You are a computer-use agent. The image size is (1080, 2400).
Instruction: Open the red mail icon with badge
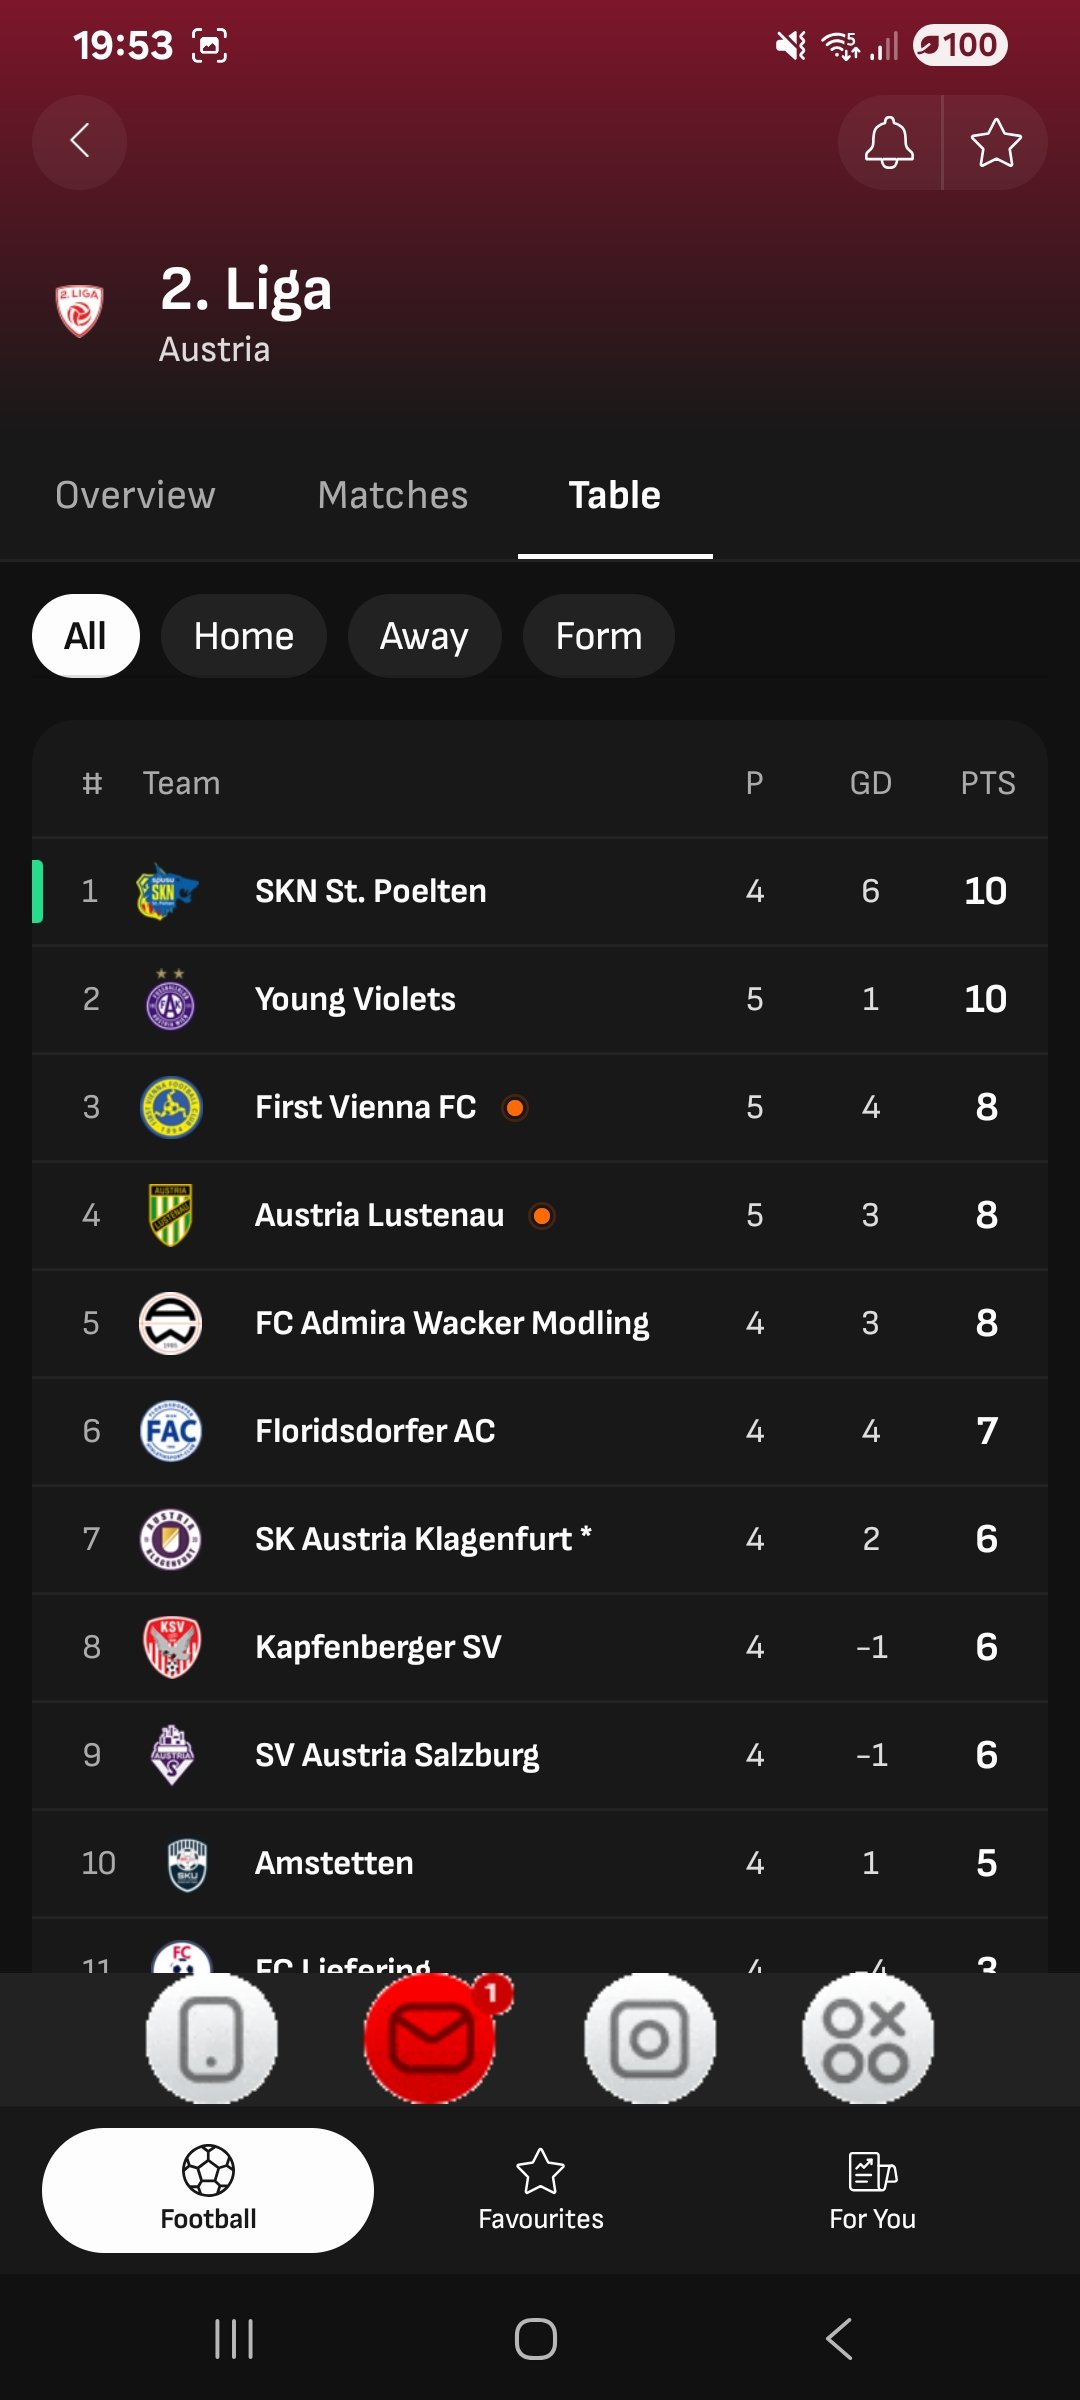point(431,2038)
